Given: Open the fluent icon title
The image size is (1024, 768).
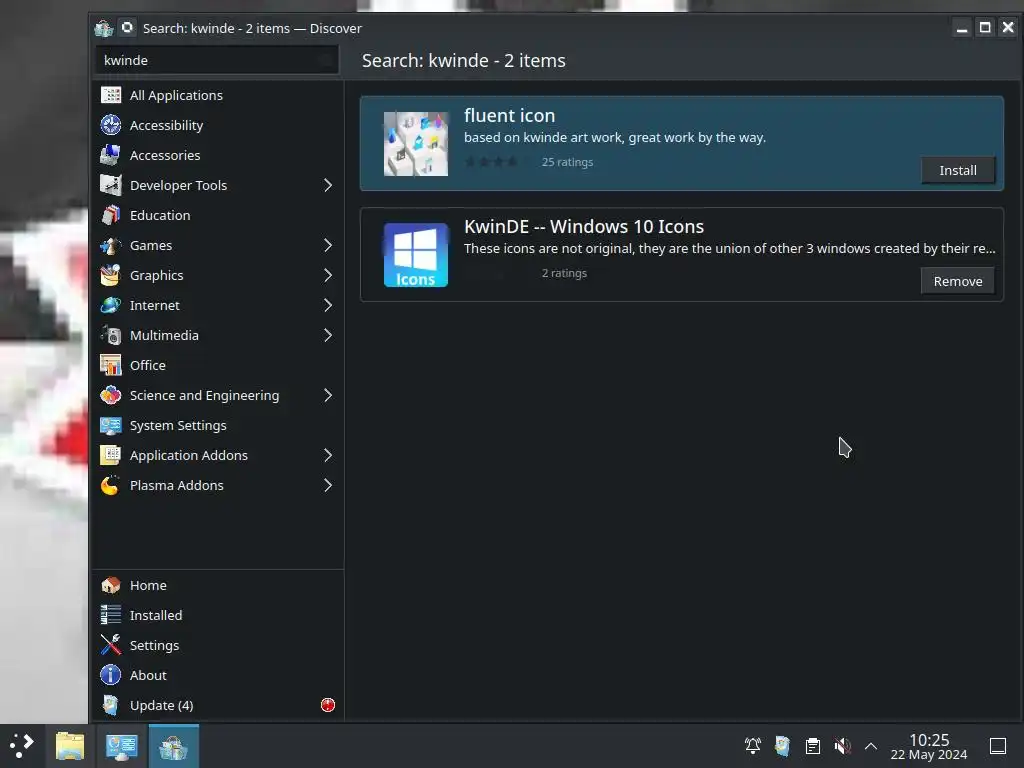Looking at the screenshot, I should 509,116.
